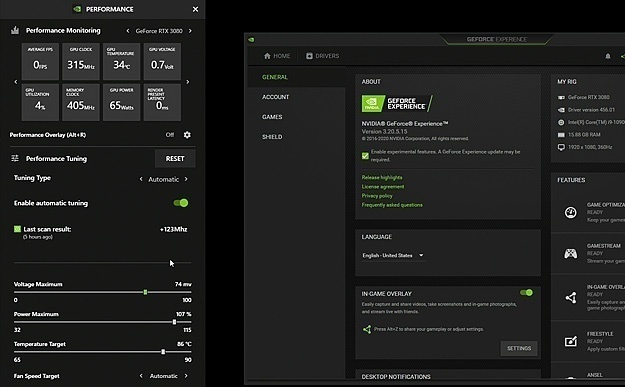Click the Intel Core CPU icon in My Rig
This screenshot has height=387, width=625.
click(561, 122)
